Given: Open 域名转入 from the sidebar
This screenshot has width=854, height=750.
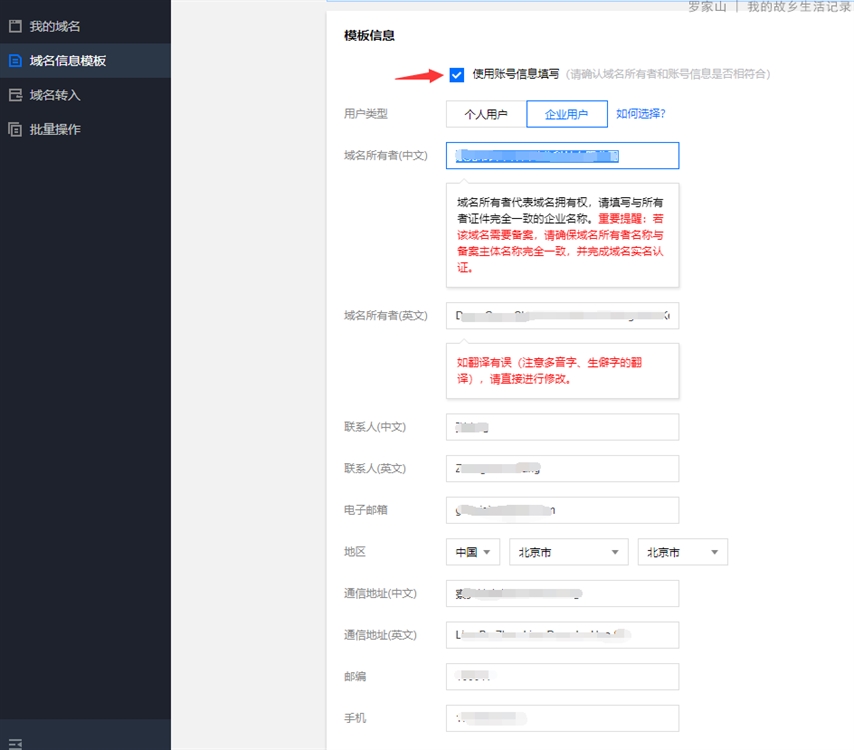Looking at the screenshot, I should 55,95.
